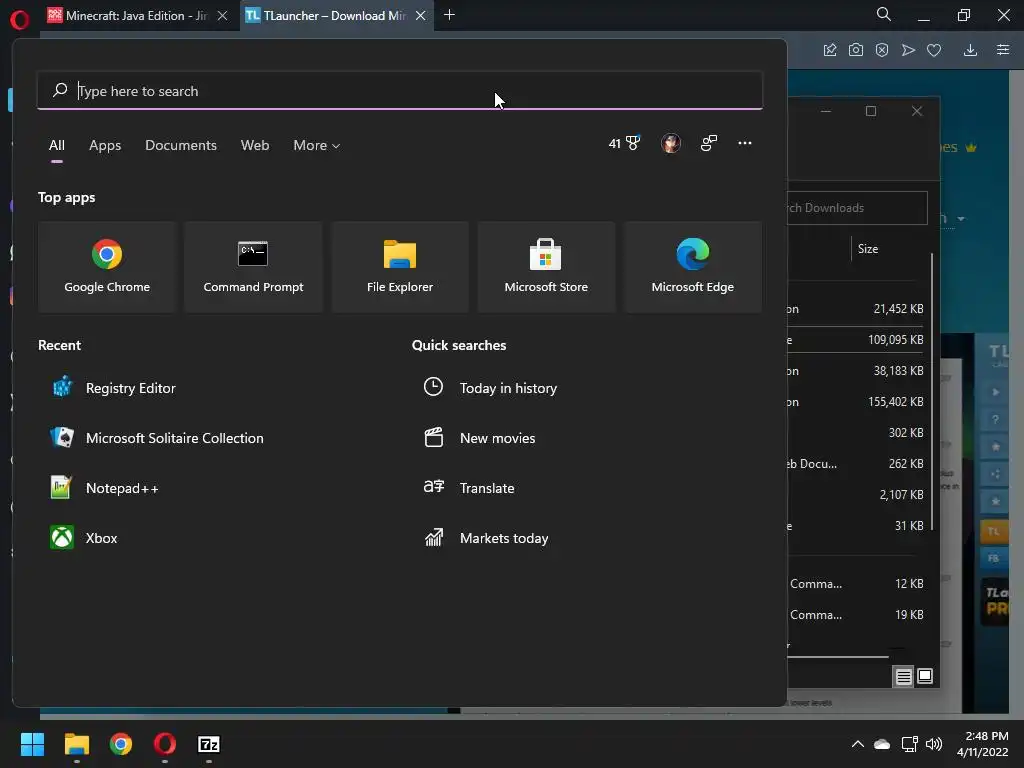
Task: Open network status tray icon
Action: click(x=909, y=744)
